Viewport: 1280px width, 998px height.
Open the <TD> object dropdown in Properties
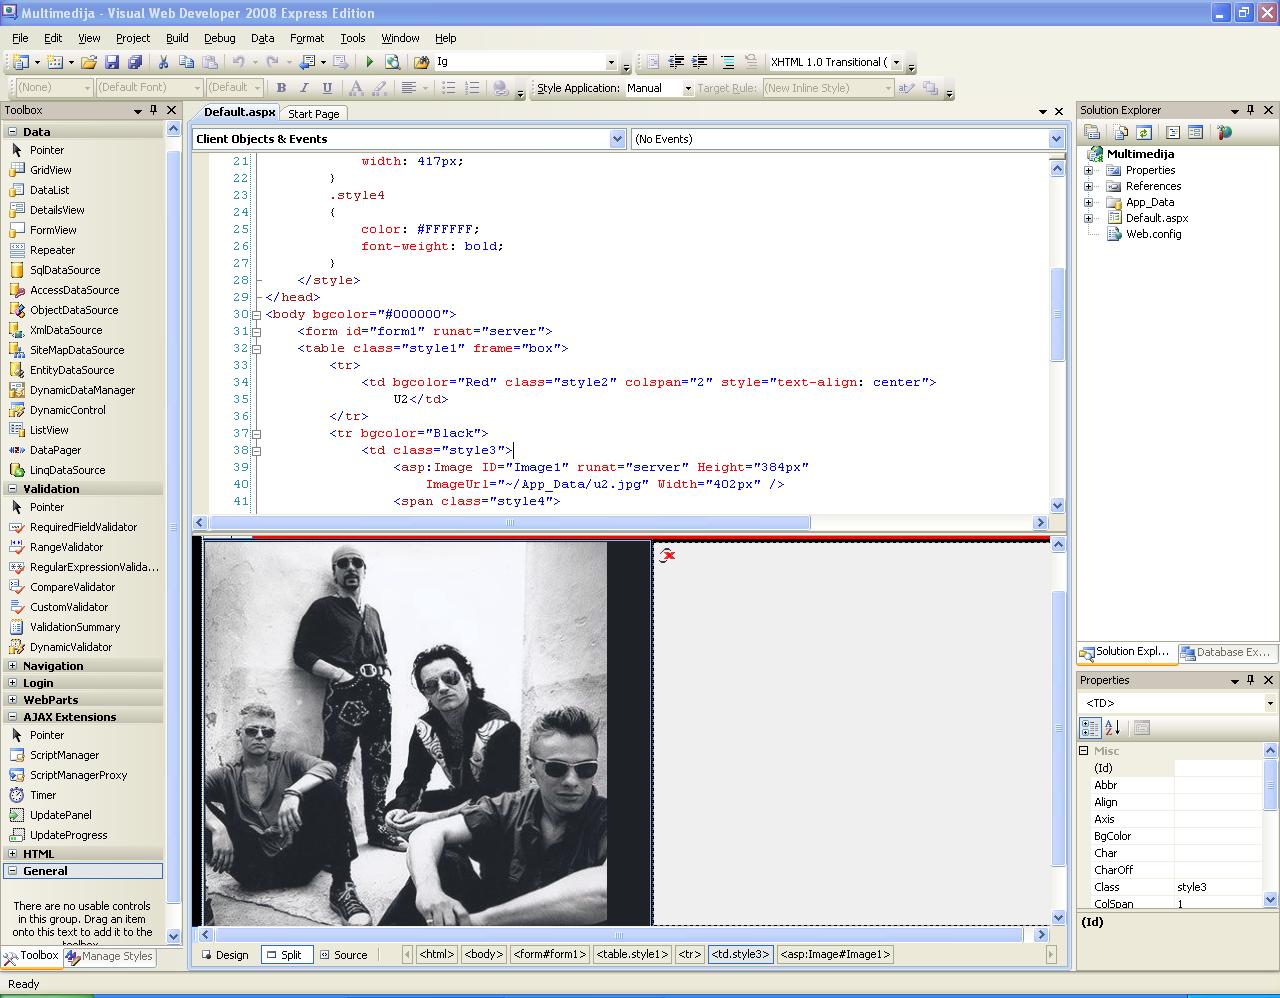[x=1270, y=703]
